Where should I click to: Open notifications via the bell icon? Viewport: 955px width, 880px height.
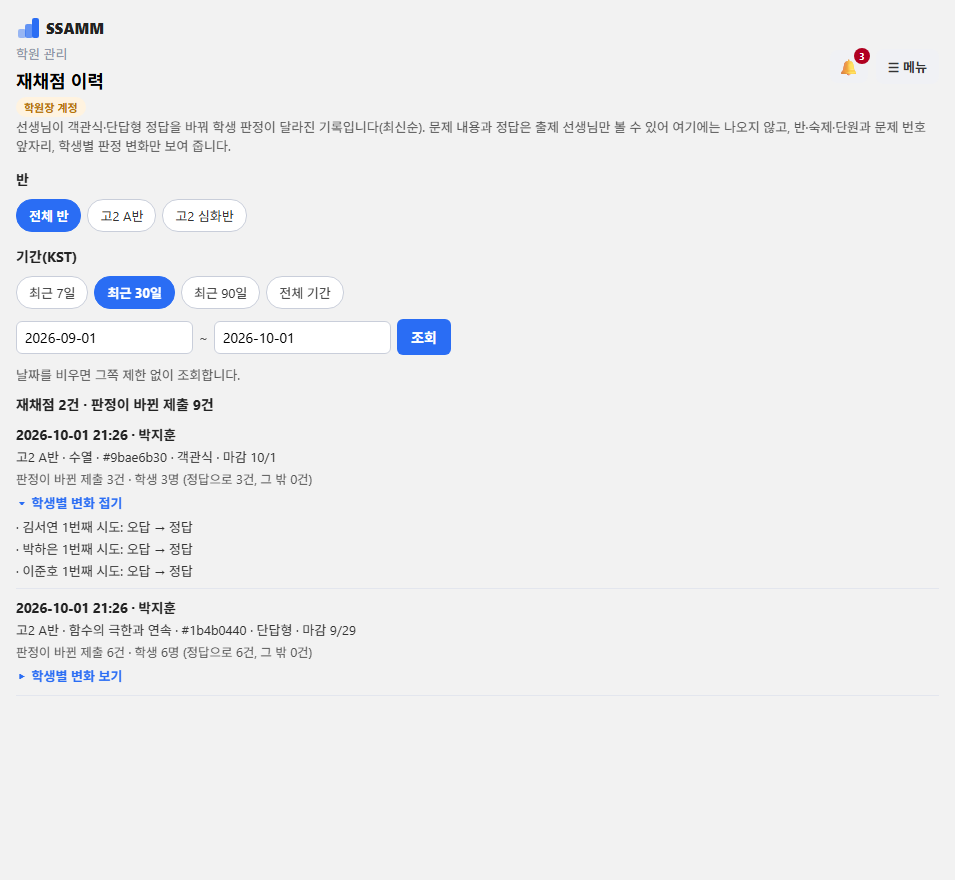click(x=848, y=67)
